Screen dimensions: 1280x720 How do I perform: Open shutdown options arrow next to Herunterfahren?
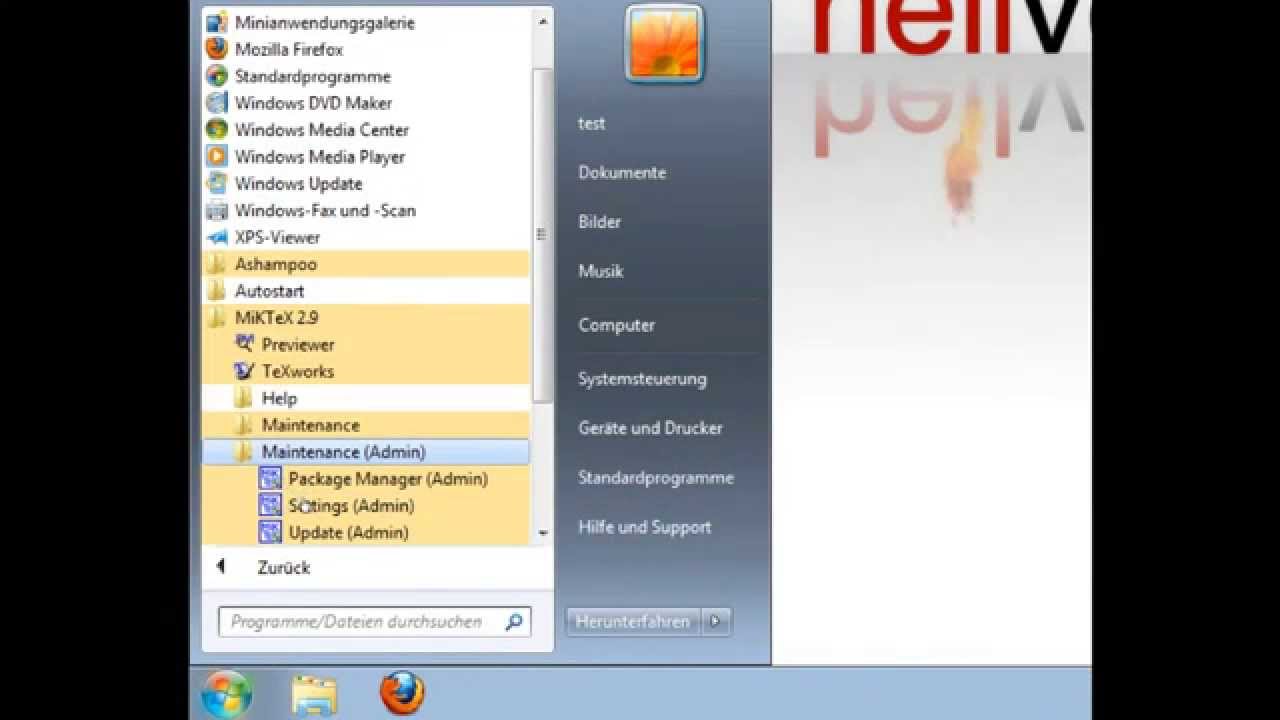715,621
